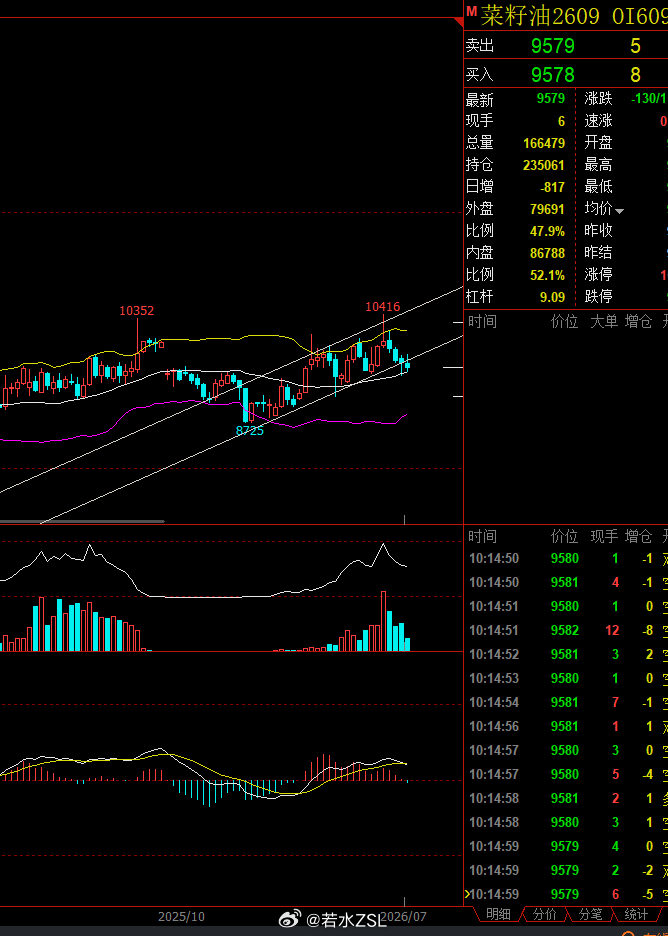
Task: Click the red corner triangle at chart top-right
Action: point(460,22)
